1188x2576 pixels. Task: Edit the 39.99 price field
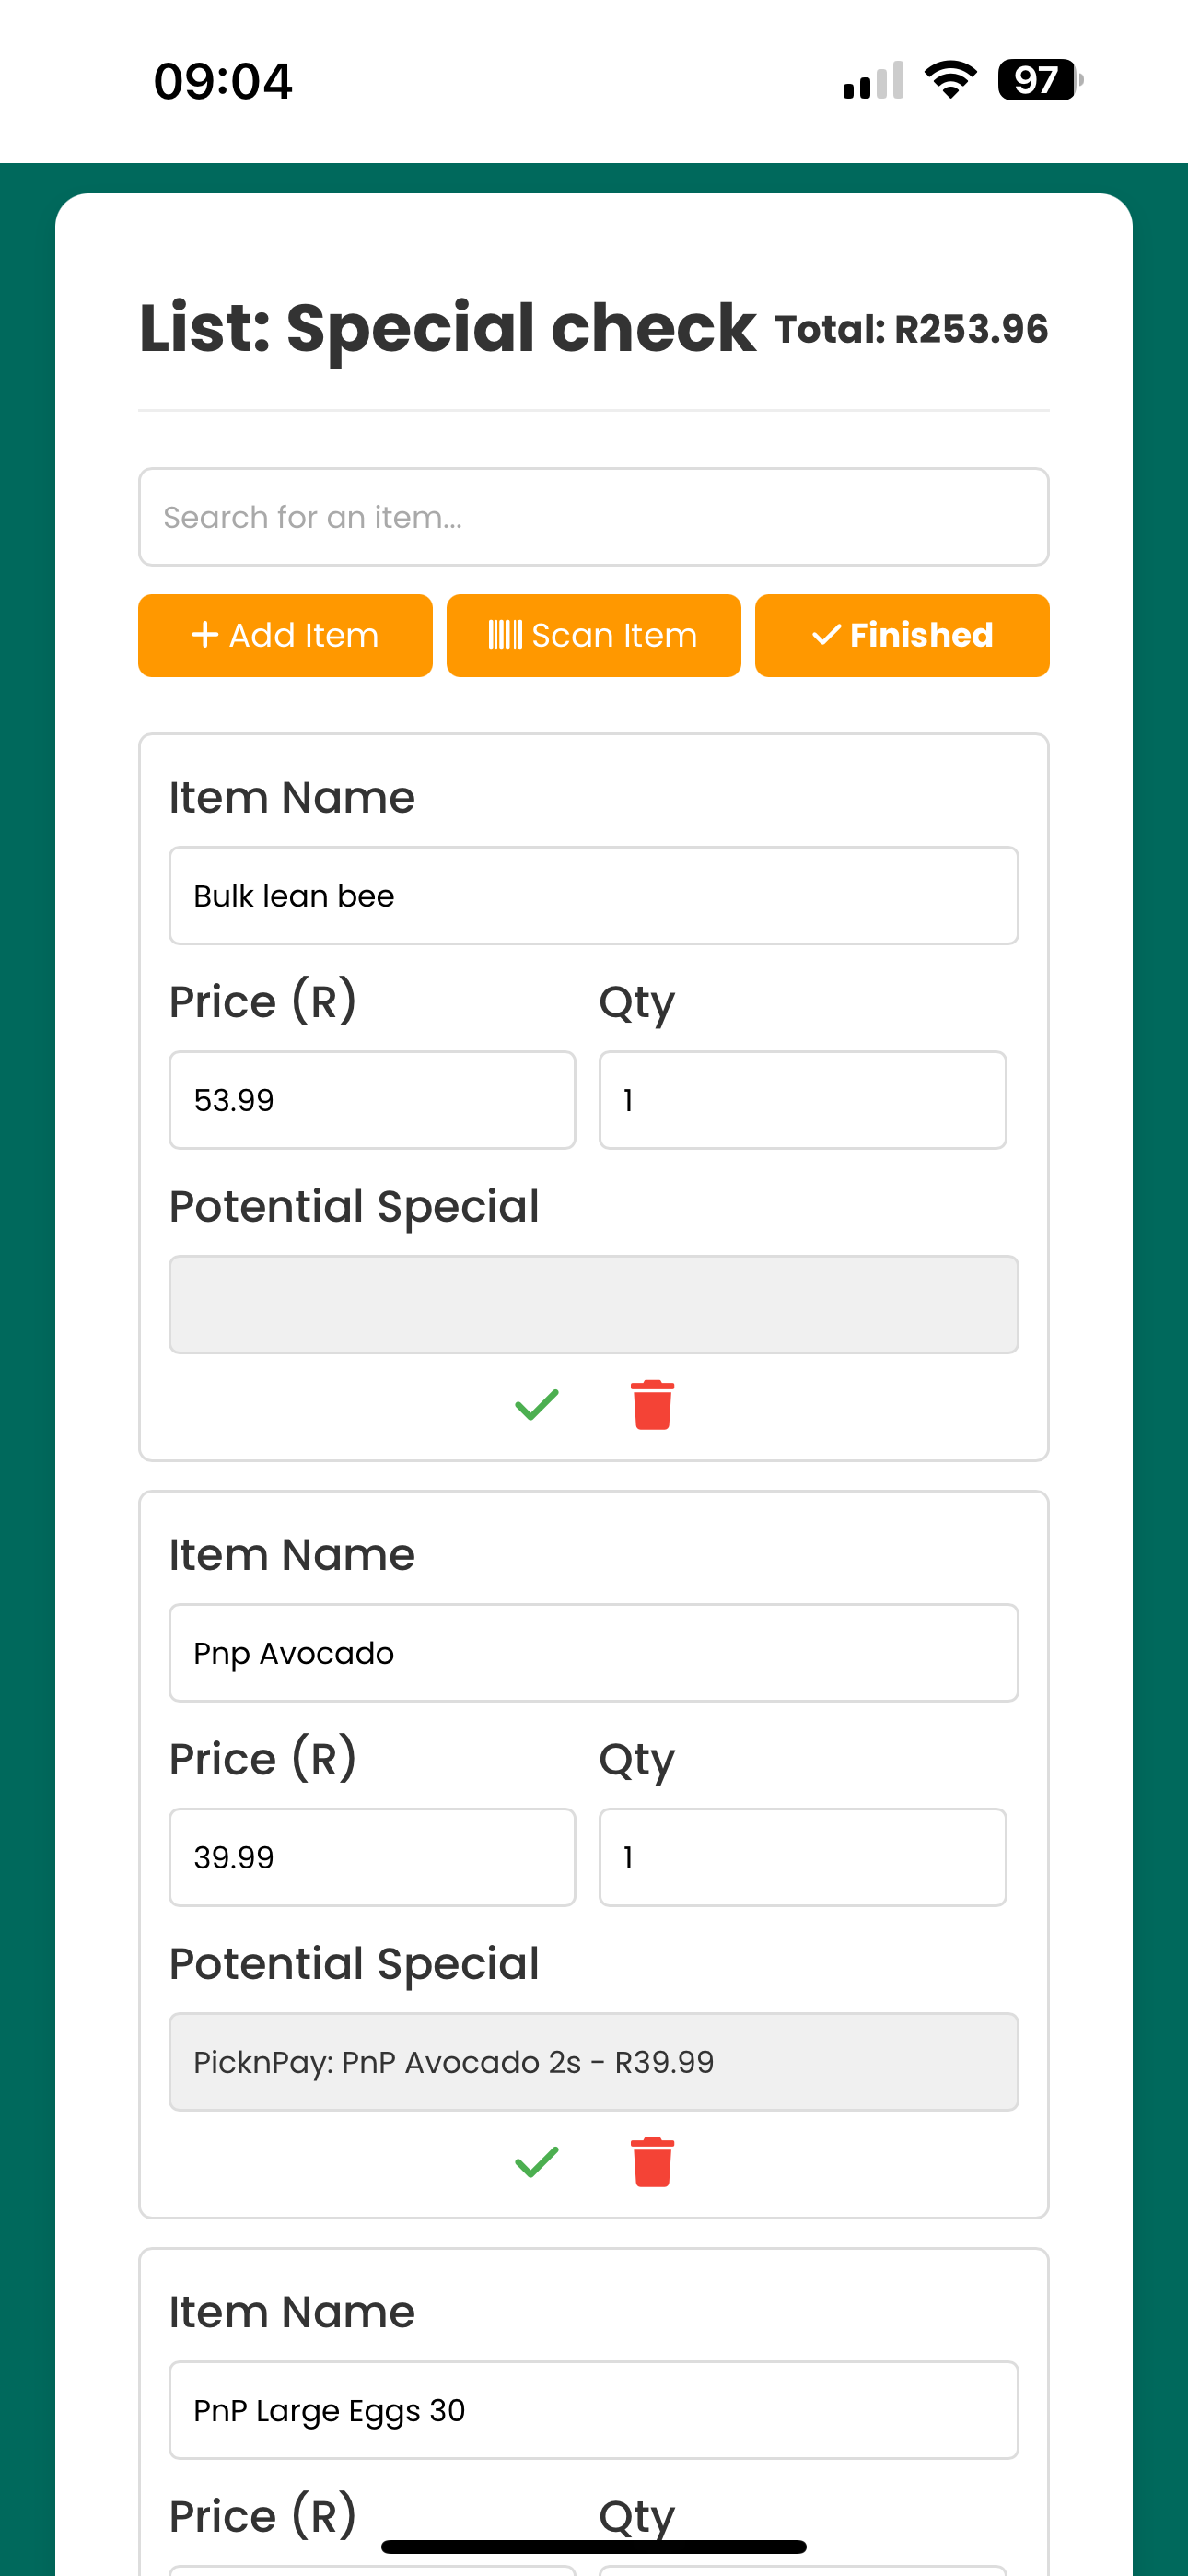coord(372,1857)
